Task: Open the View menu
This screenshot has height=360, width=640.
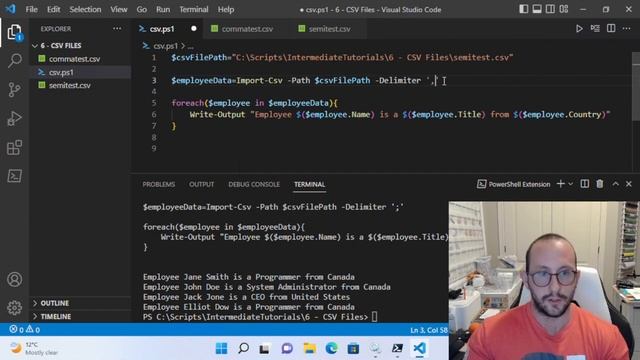Action: (119, 9)
